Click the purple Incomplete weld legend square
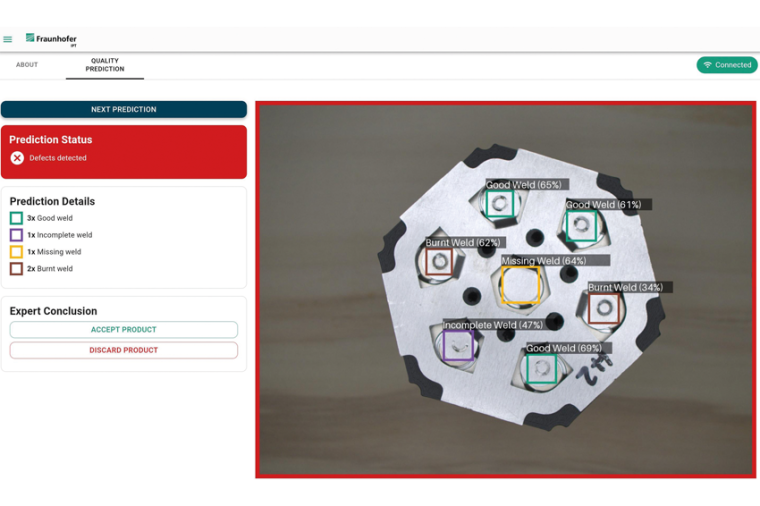760x506 pixels. click(x=16, y=235)
